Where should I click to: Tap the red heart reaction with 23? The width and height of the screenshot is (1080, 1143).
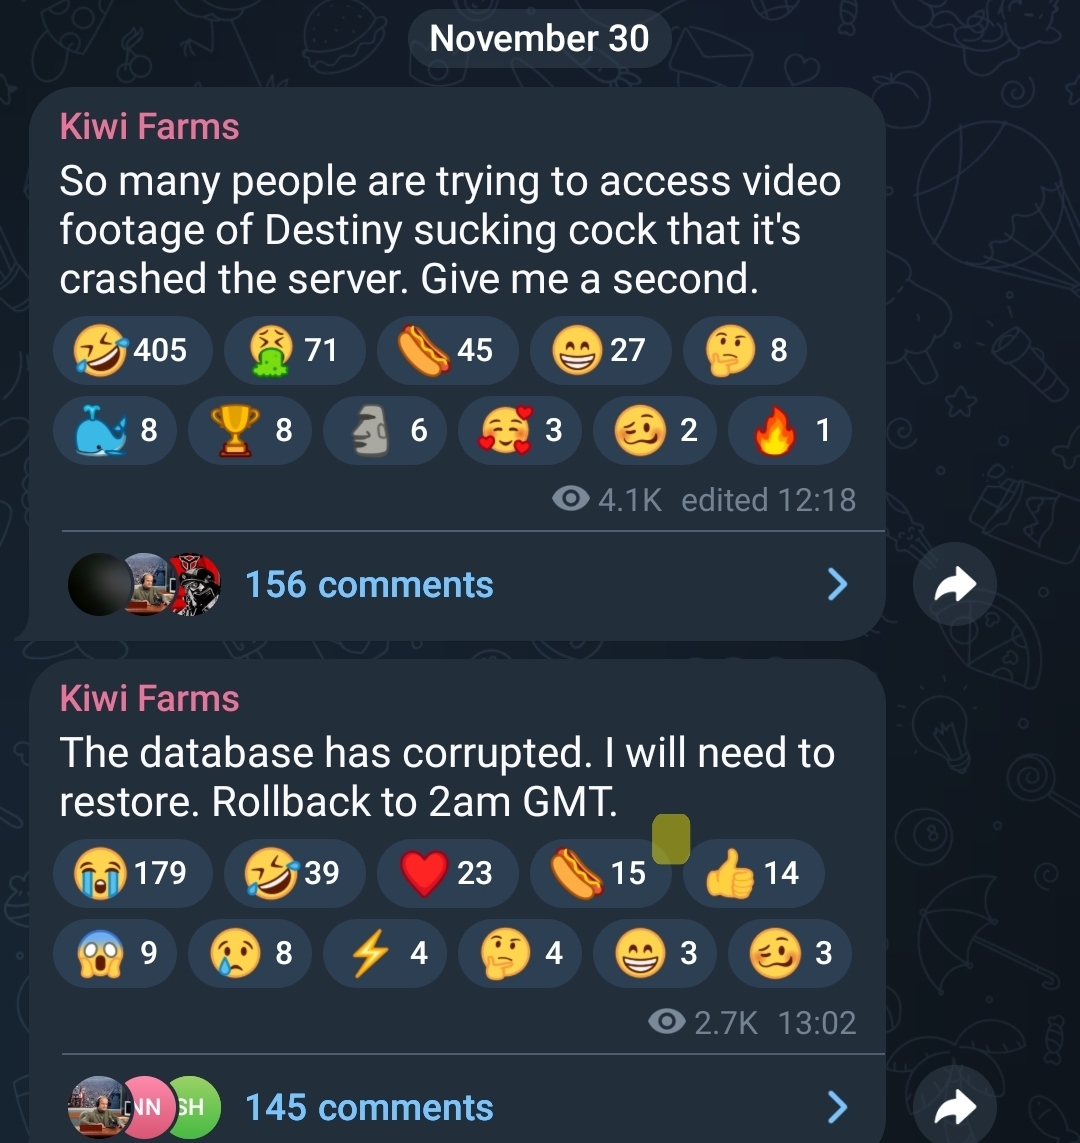tap(447, 873)
